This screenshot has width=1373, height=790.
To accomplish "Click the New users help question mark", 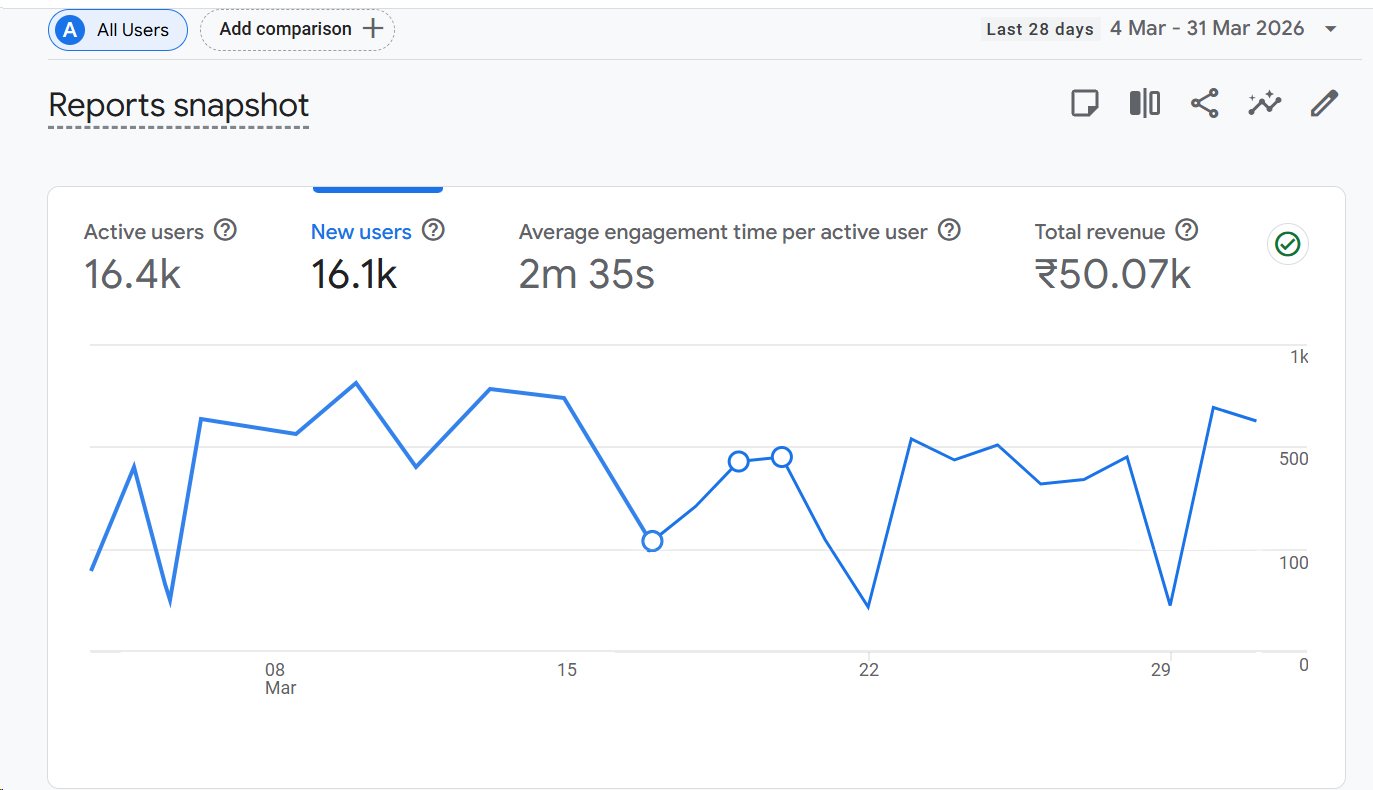I will pyautogui.click(x=433, y=230).
